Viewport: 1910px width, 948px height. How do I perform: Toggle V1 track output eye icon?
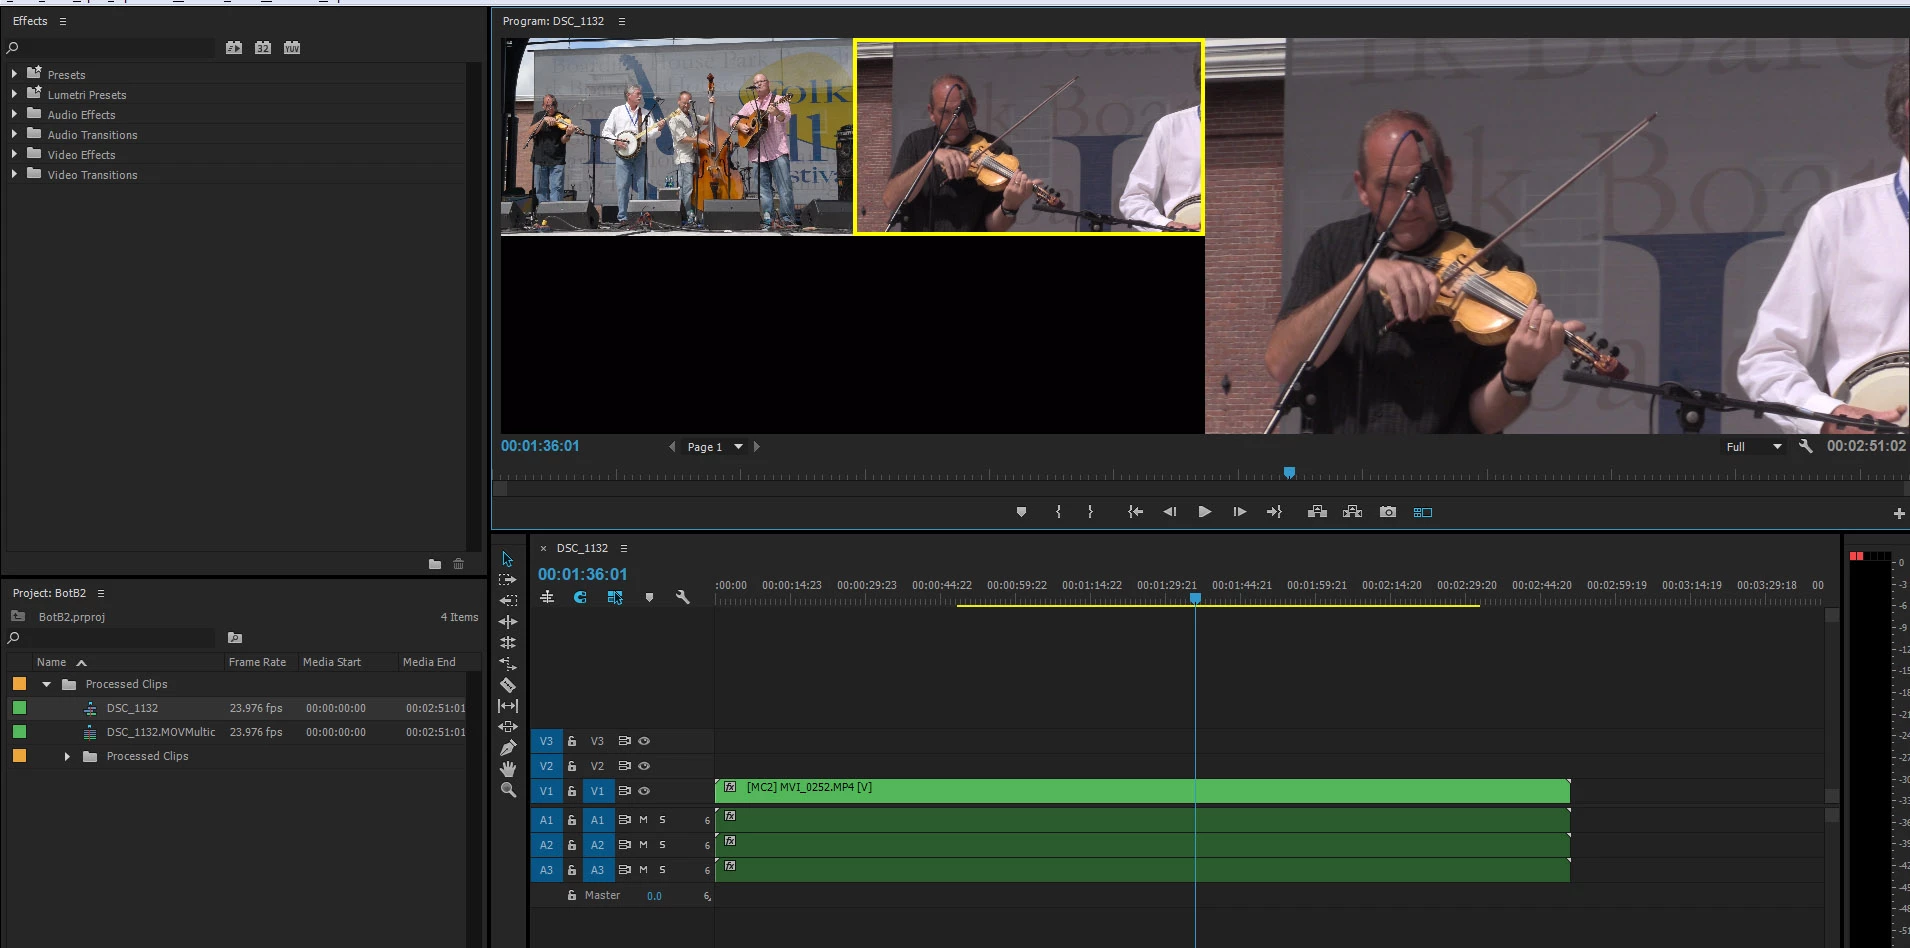pyautogui.click(x=644, y=791)
